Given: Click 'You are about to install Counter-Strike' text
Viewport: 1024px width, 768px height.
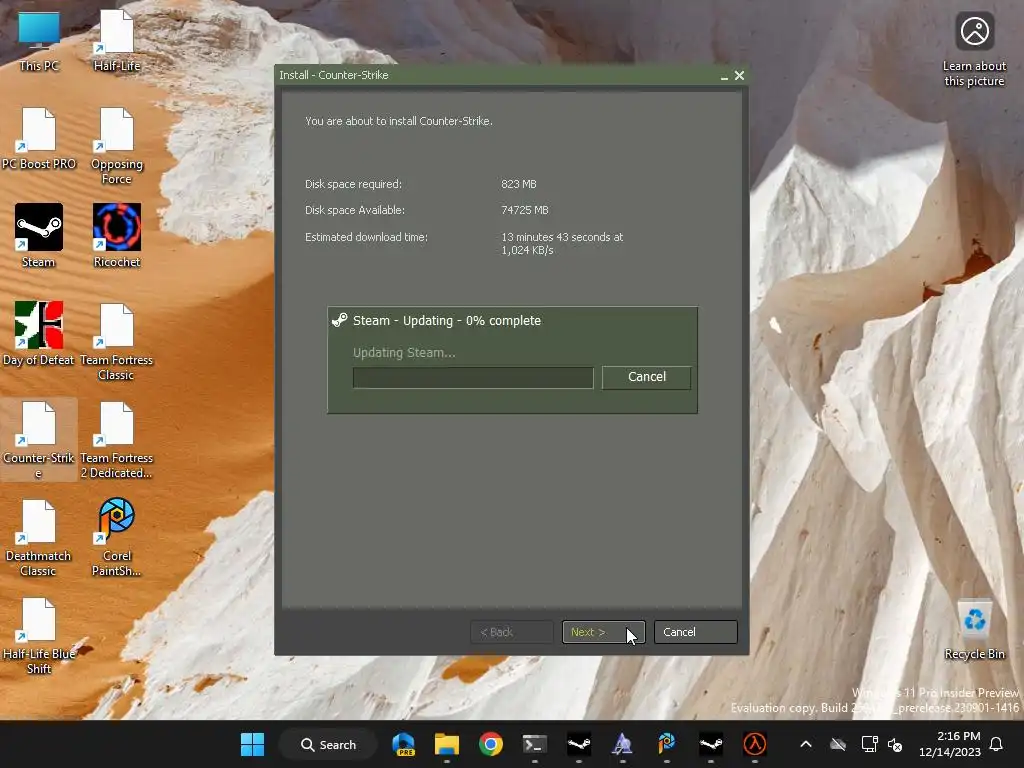Looking at the screenshot, I should click(398, 121).
